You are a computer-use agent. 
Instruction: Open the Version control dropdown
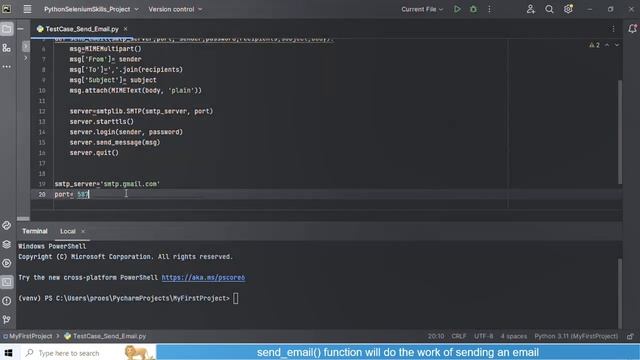point(175,9)
